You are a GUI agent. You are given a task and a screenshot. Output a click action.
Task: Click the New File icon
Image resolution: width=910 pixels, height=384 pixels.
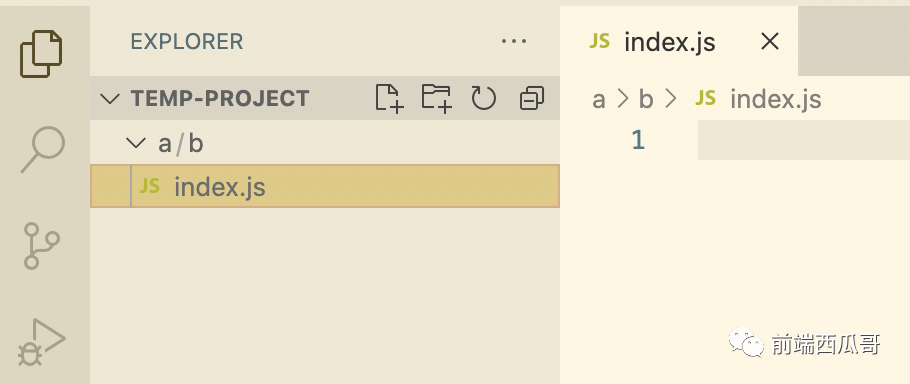click(389, 98)
